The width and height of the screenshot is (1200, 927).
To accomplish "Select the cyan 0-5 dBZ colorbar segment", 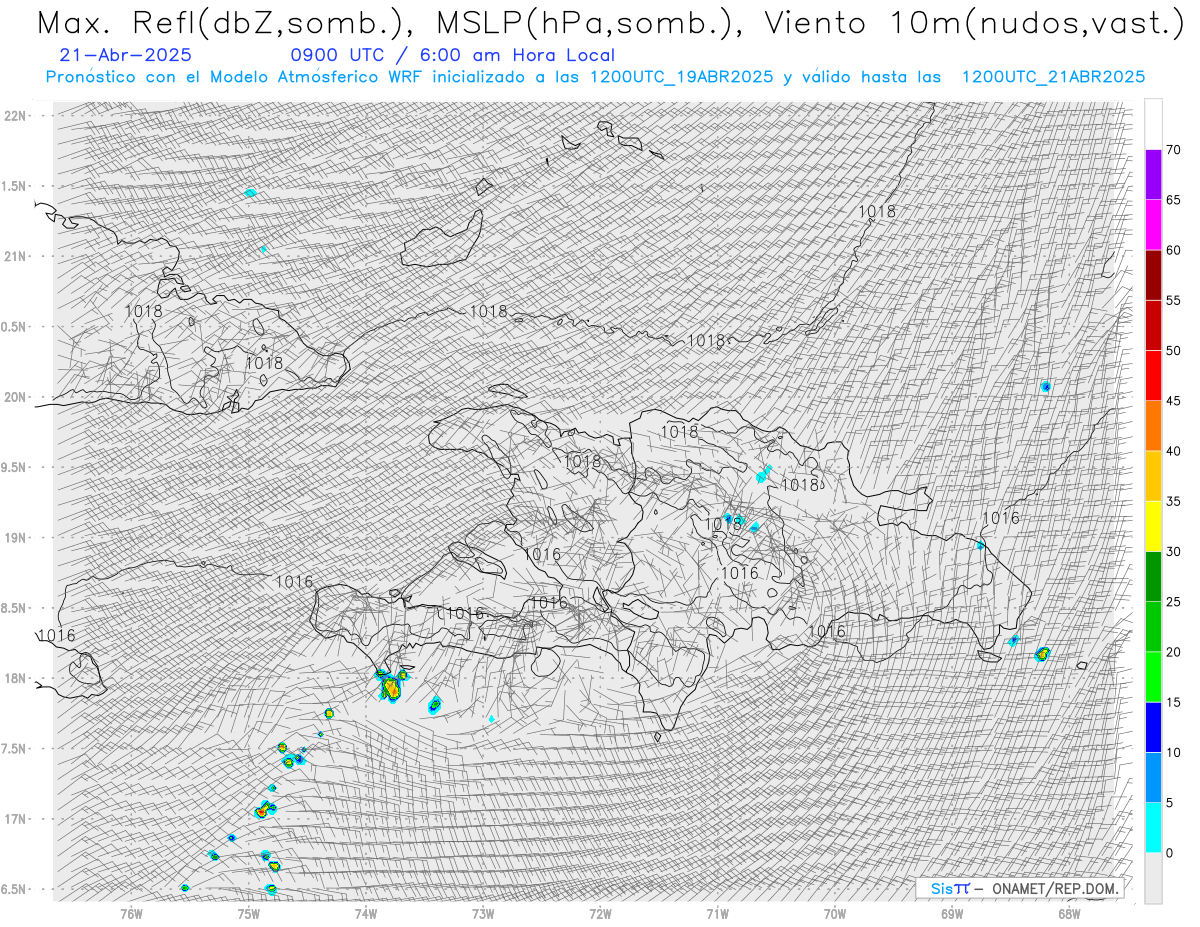I will [1153, 828].
